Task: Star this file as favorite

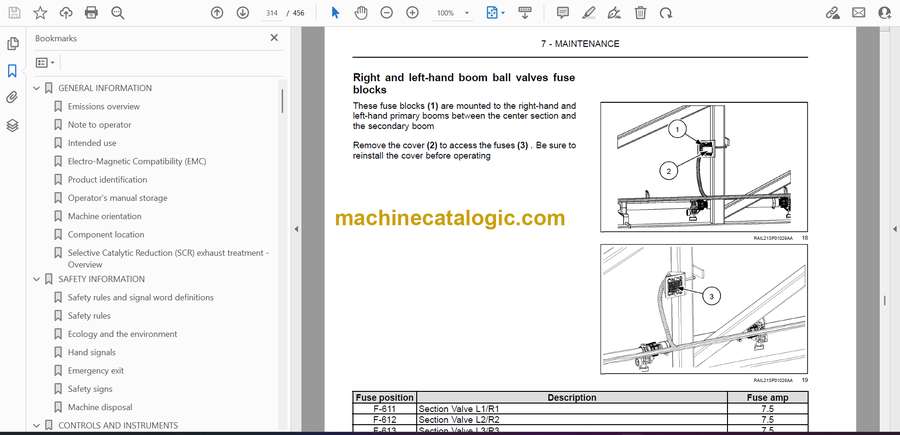Action: (40, 13)
